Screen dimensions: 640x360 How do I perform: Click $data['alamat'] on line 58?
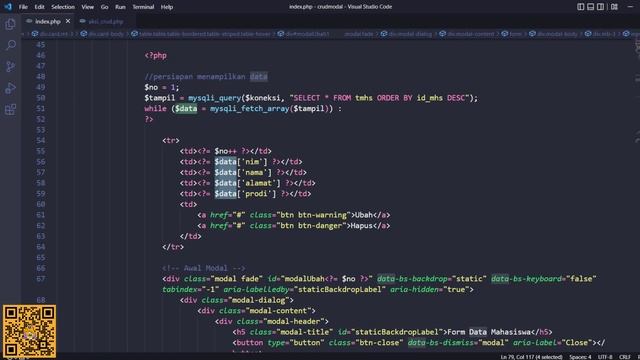click(x=247, y=183)
